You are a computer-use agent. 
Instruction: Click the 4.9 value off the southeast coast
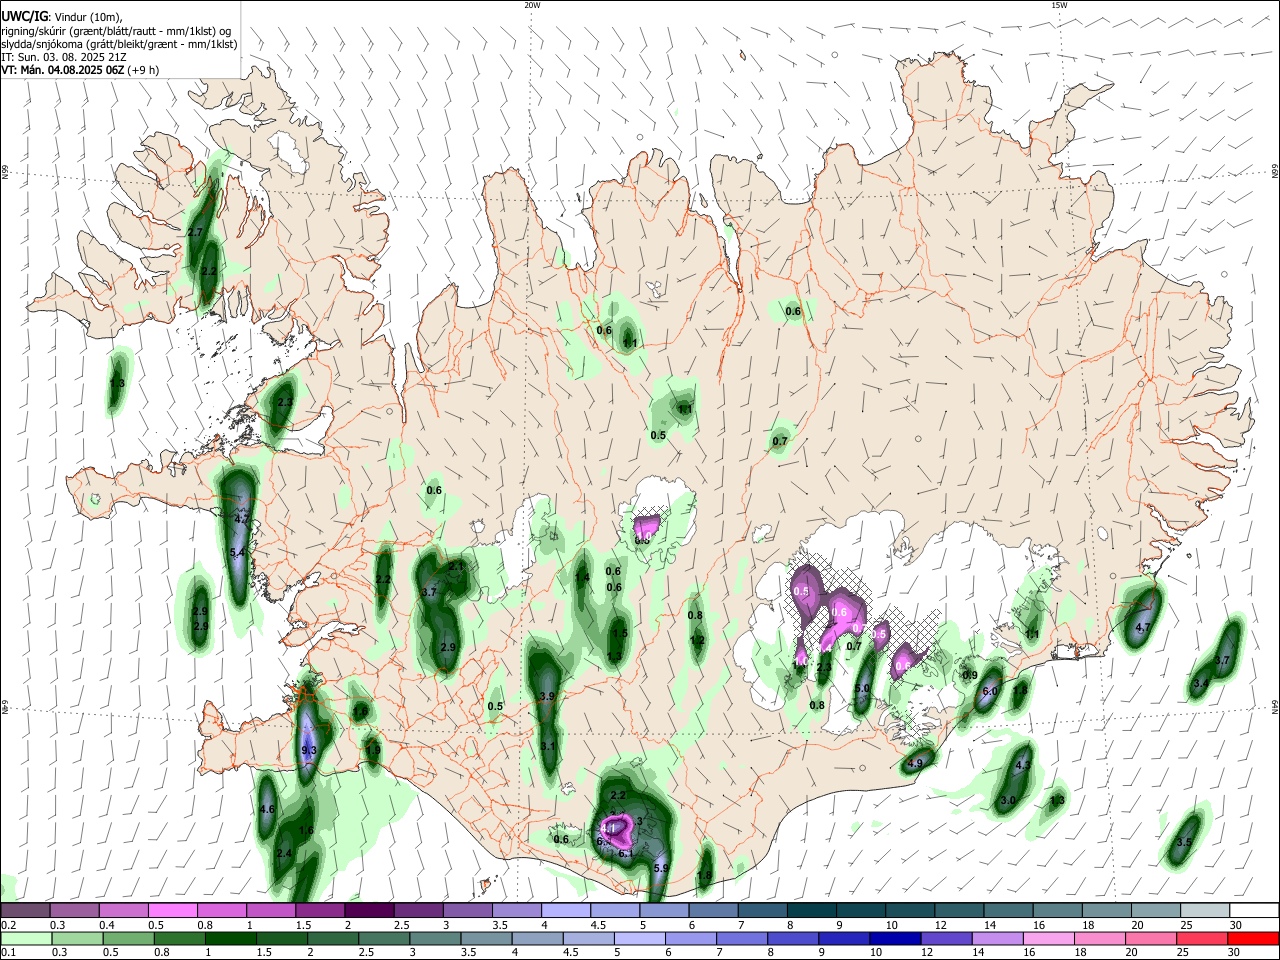[x=915, y=764]
